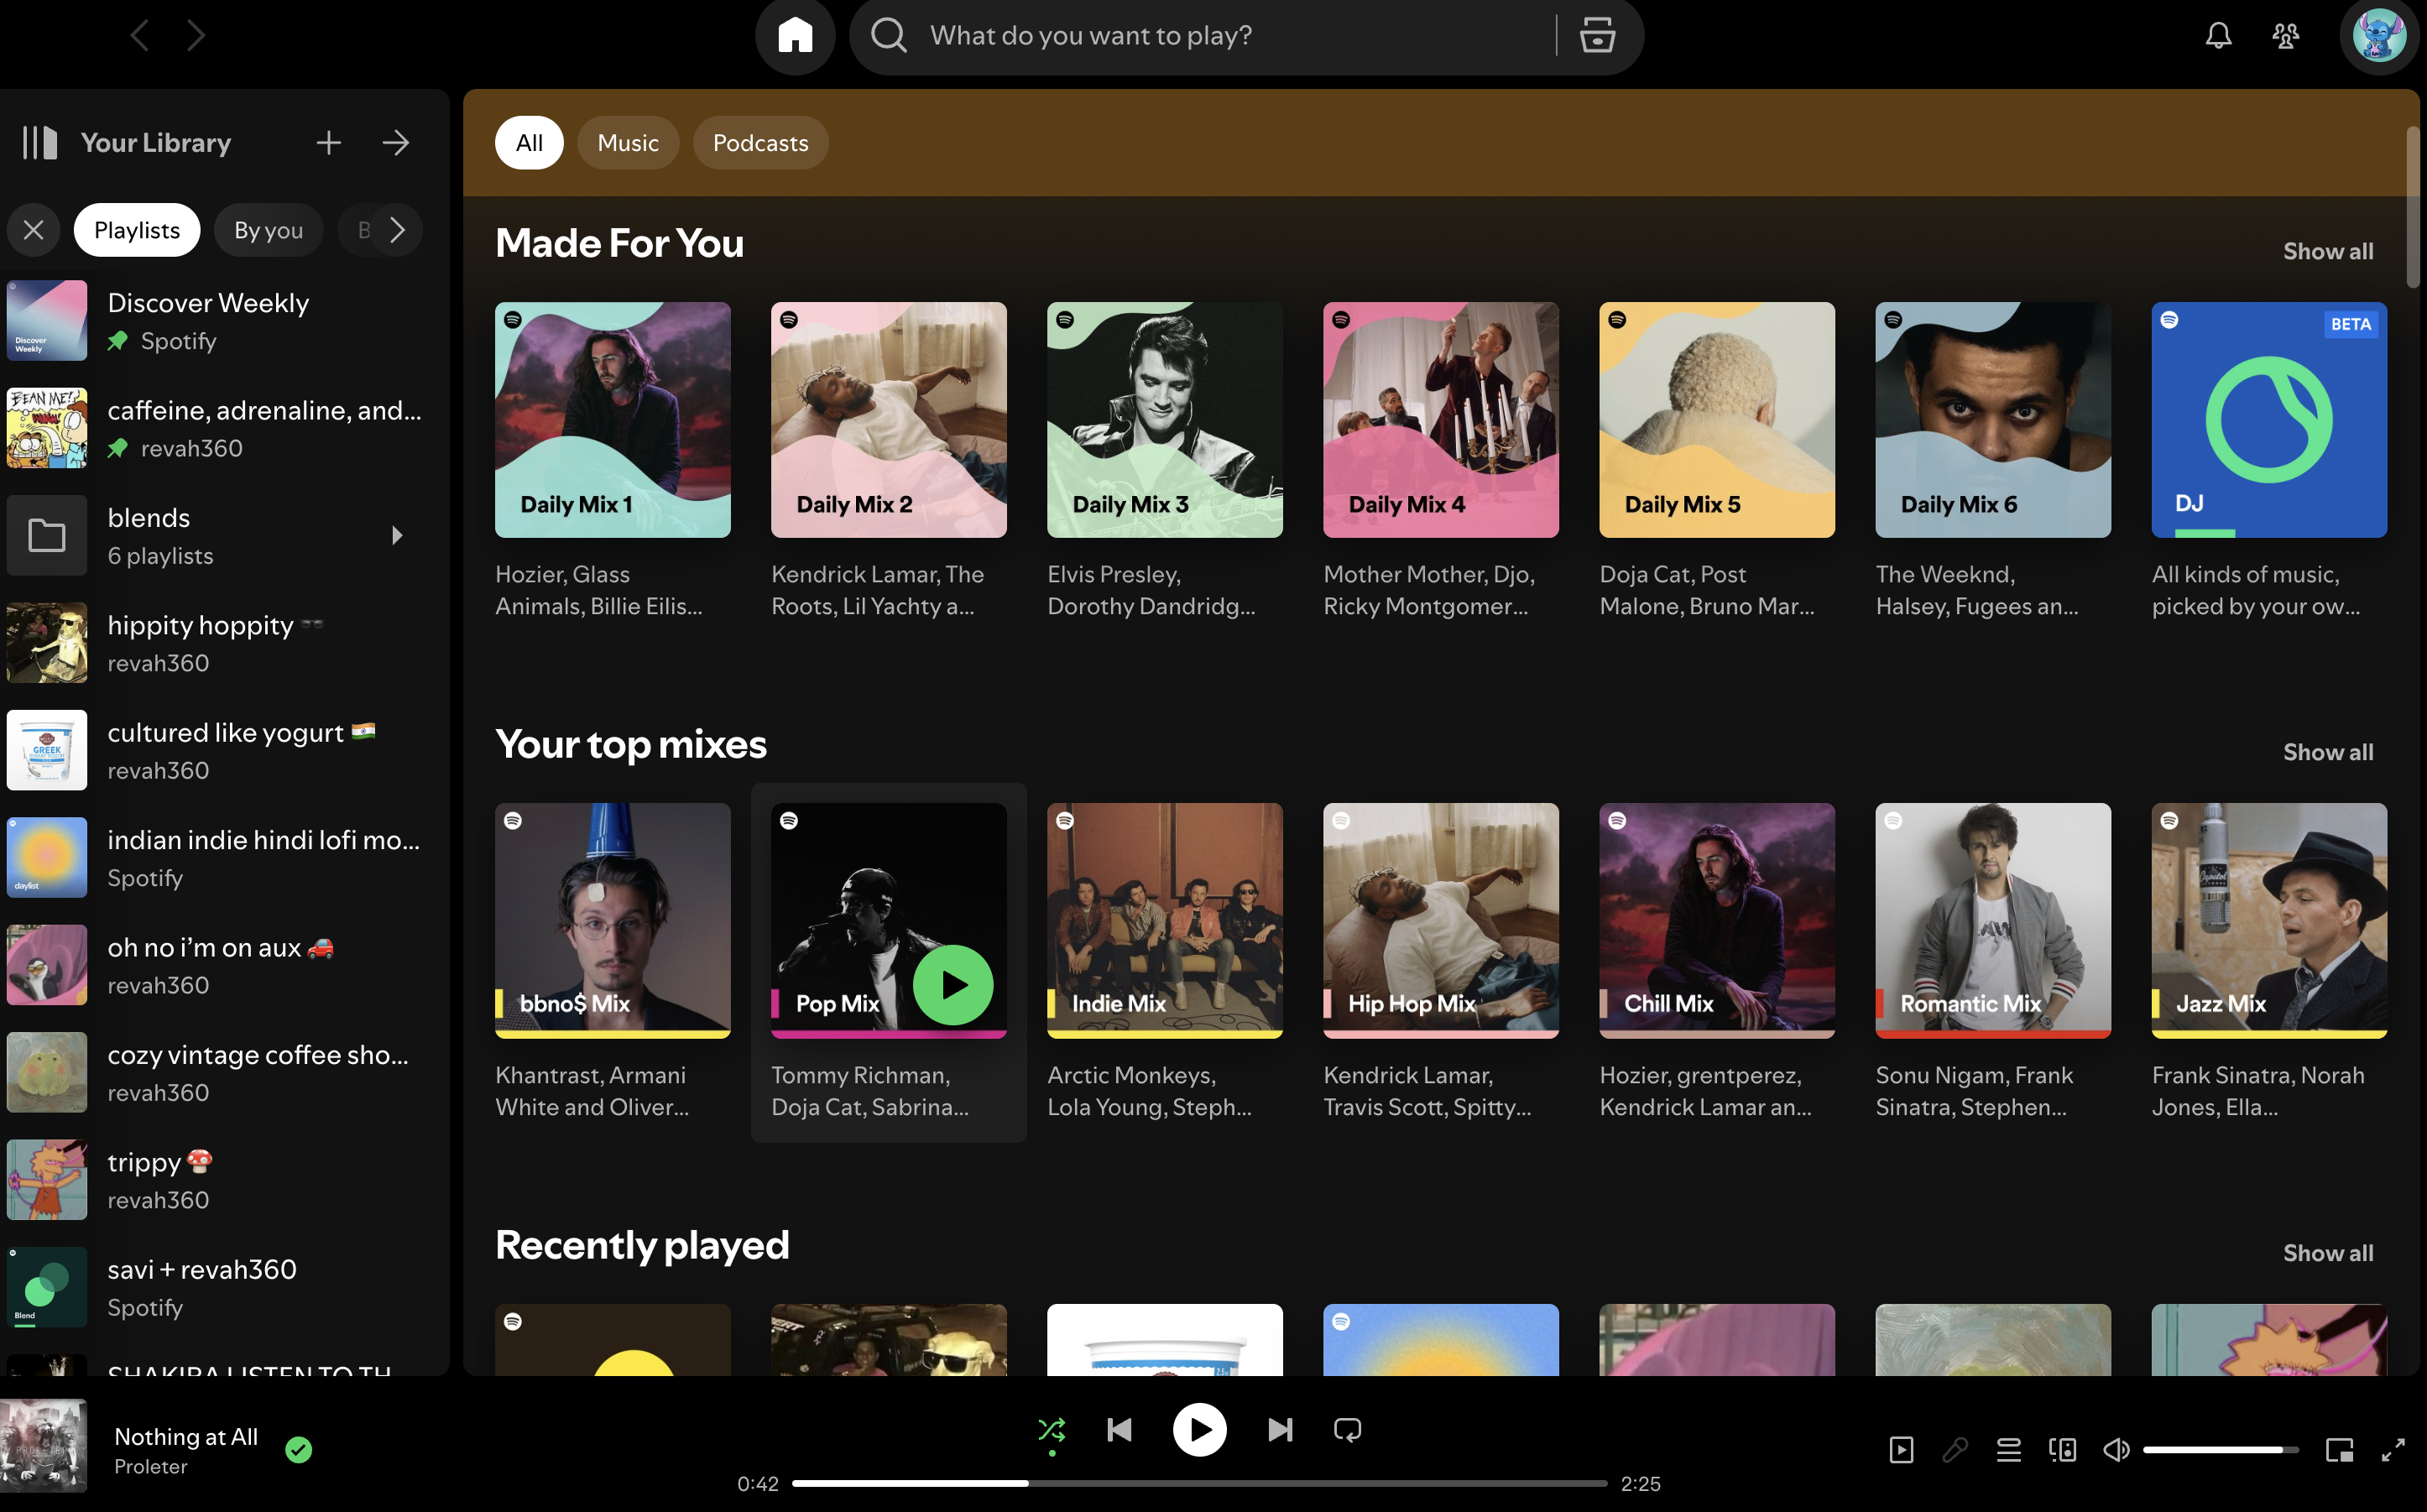Collapse Your Library icon
This screenshot has width=2427, height=1512.
(40, 143)
